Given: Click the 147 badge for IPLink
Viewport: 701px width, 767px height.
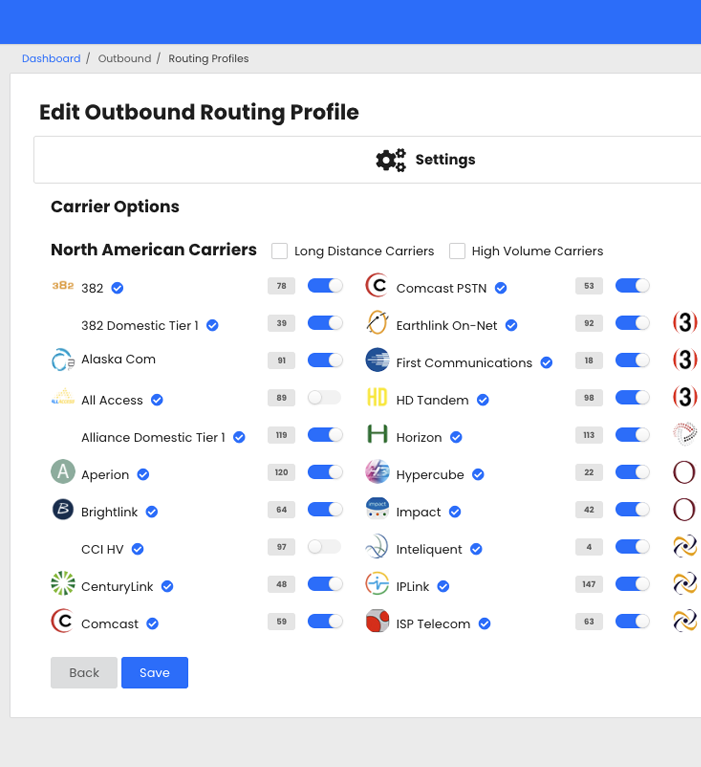Looking at the screenshot, I should (x=589, y=585).
